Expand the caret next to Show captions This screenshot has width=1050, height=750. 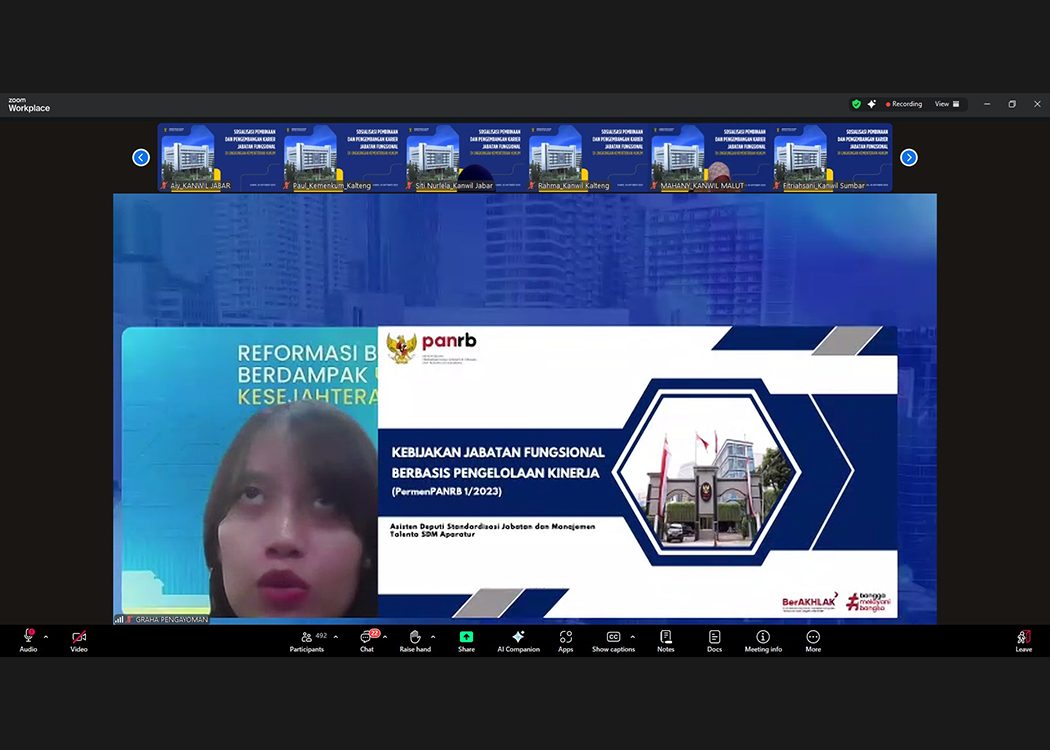click(632, 636)
